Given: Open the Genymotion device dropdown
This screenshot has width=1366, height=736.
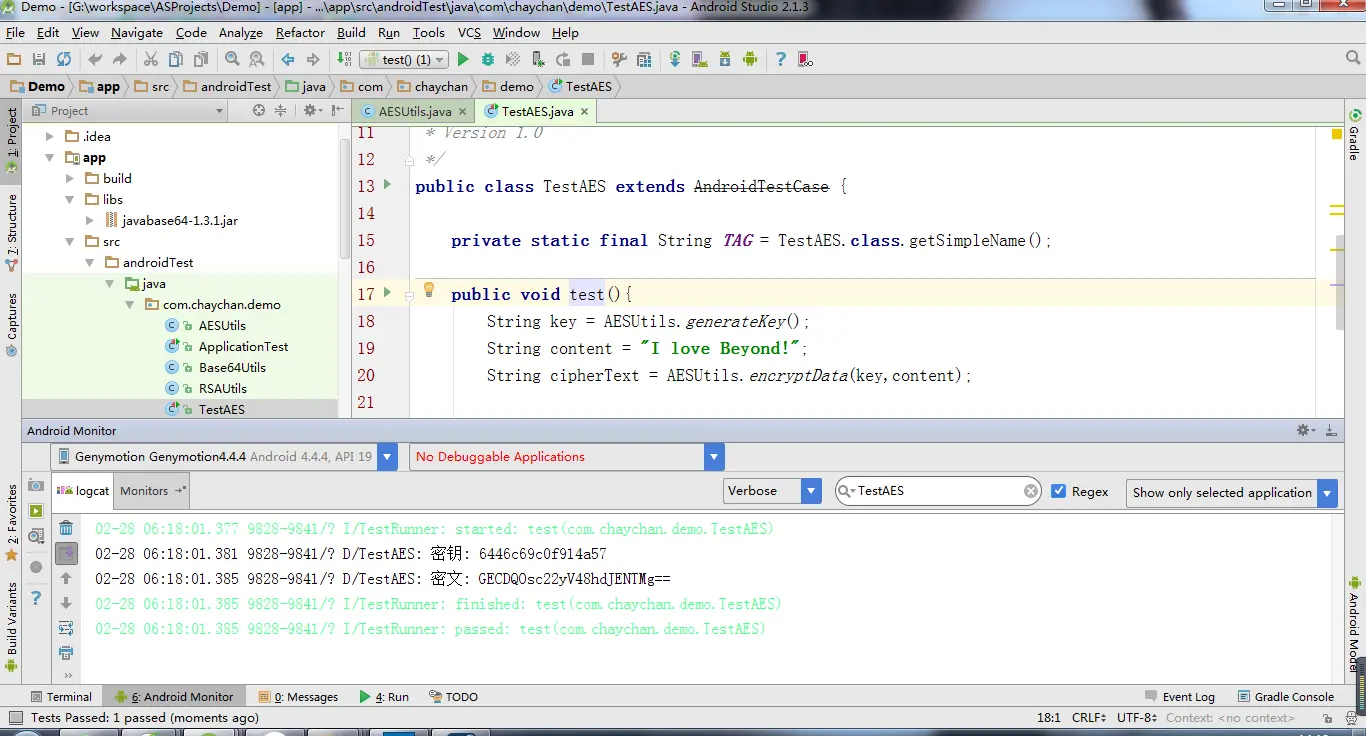Looking at the screenshot, I should (389, 457).
